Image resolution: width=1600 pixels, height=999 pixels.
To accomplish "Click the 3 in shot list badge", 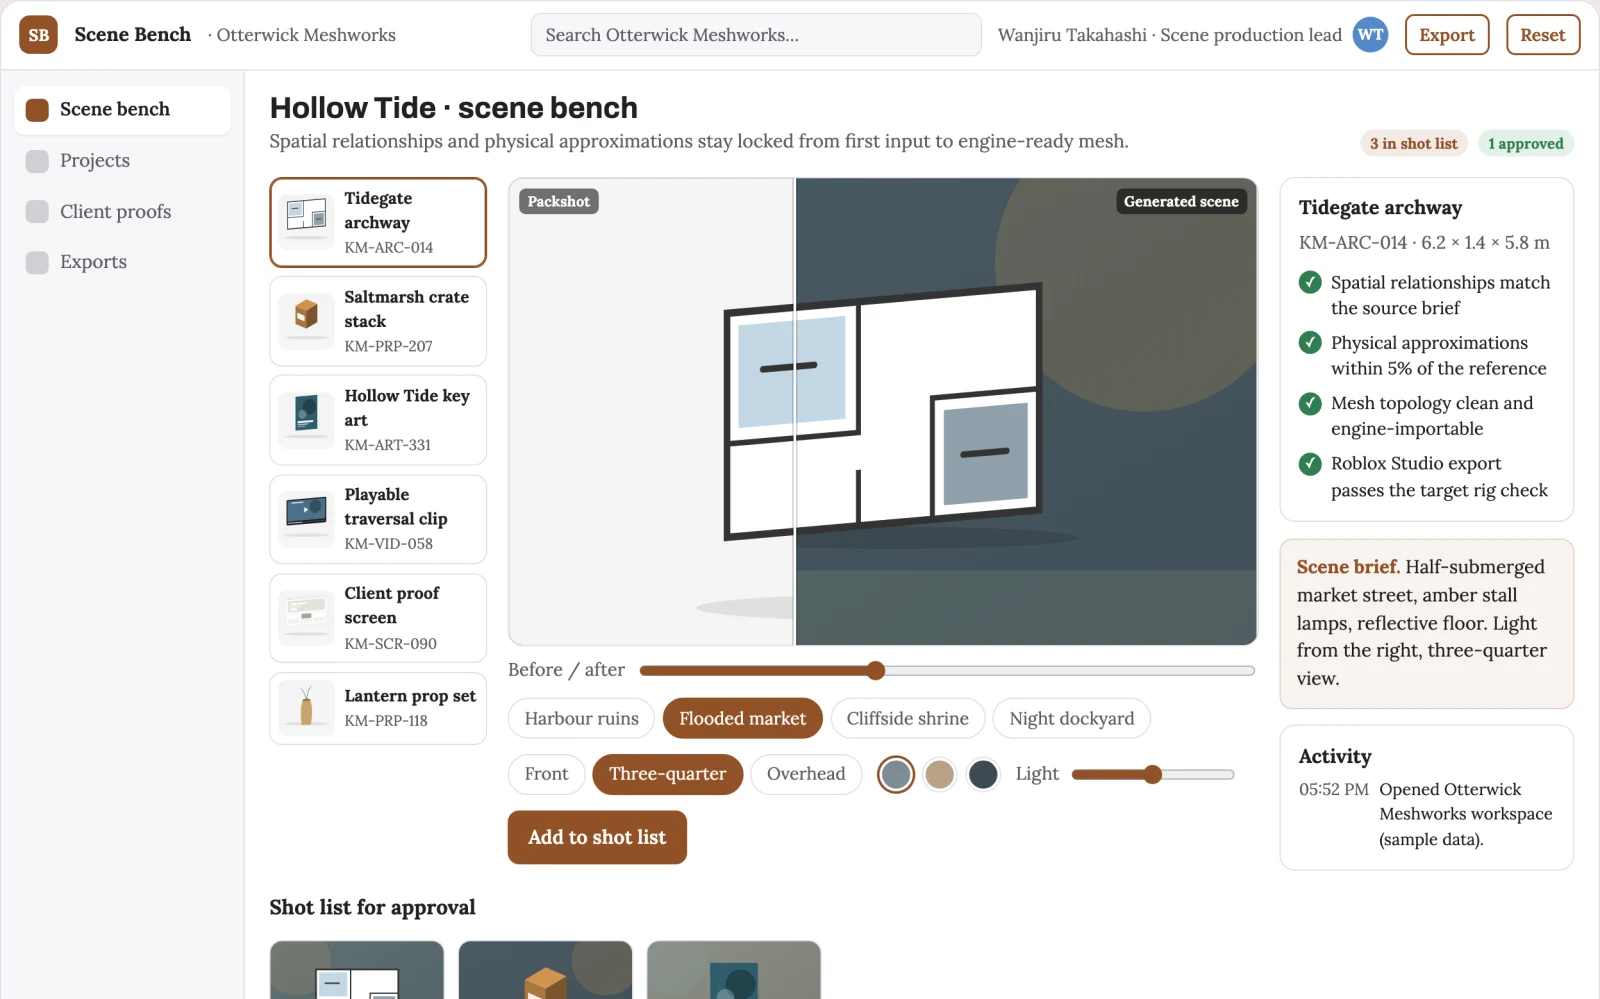I will pyautogui.click(x=1413, y=144).
